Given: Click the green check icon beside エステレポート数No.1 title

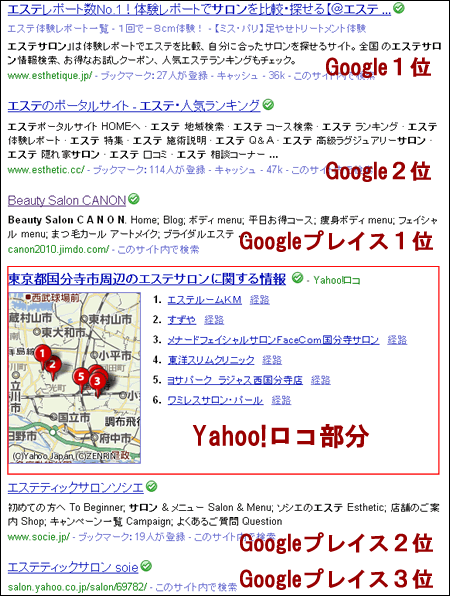Looking at the screenshot, I should point(398,8).
